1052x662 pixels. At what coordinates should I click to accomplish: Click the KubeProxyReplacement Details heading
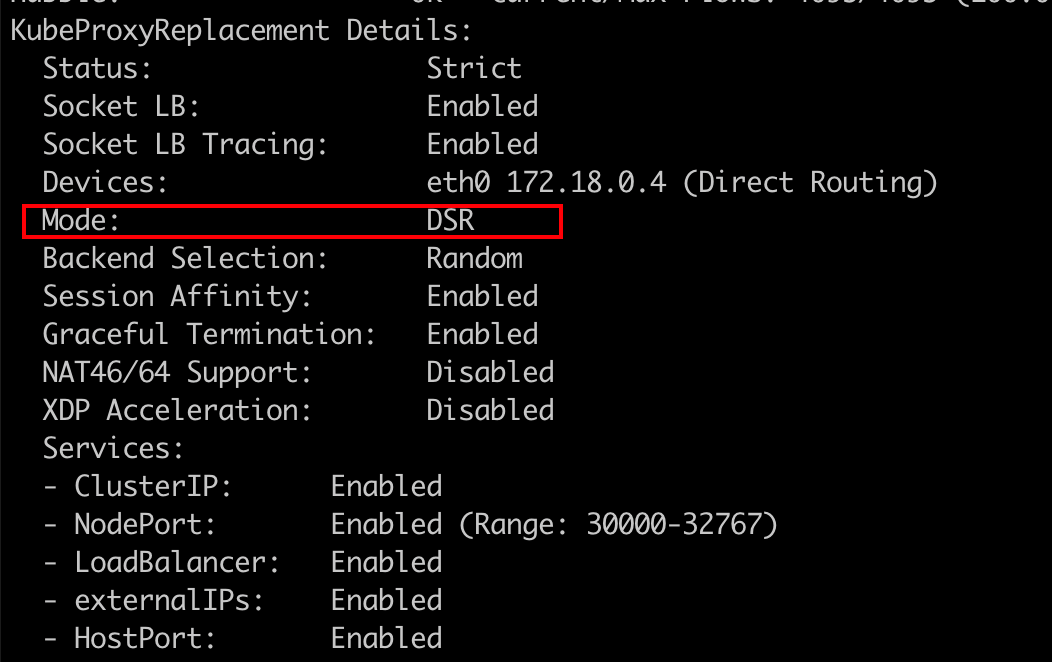(x=240, y=30)
